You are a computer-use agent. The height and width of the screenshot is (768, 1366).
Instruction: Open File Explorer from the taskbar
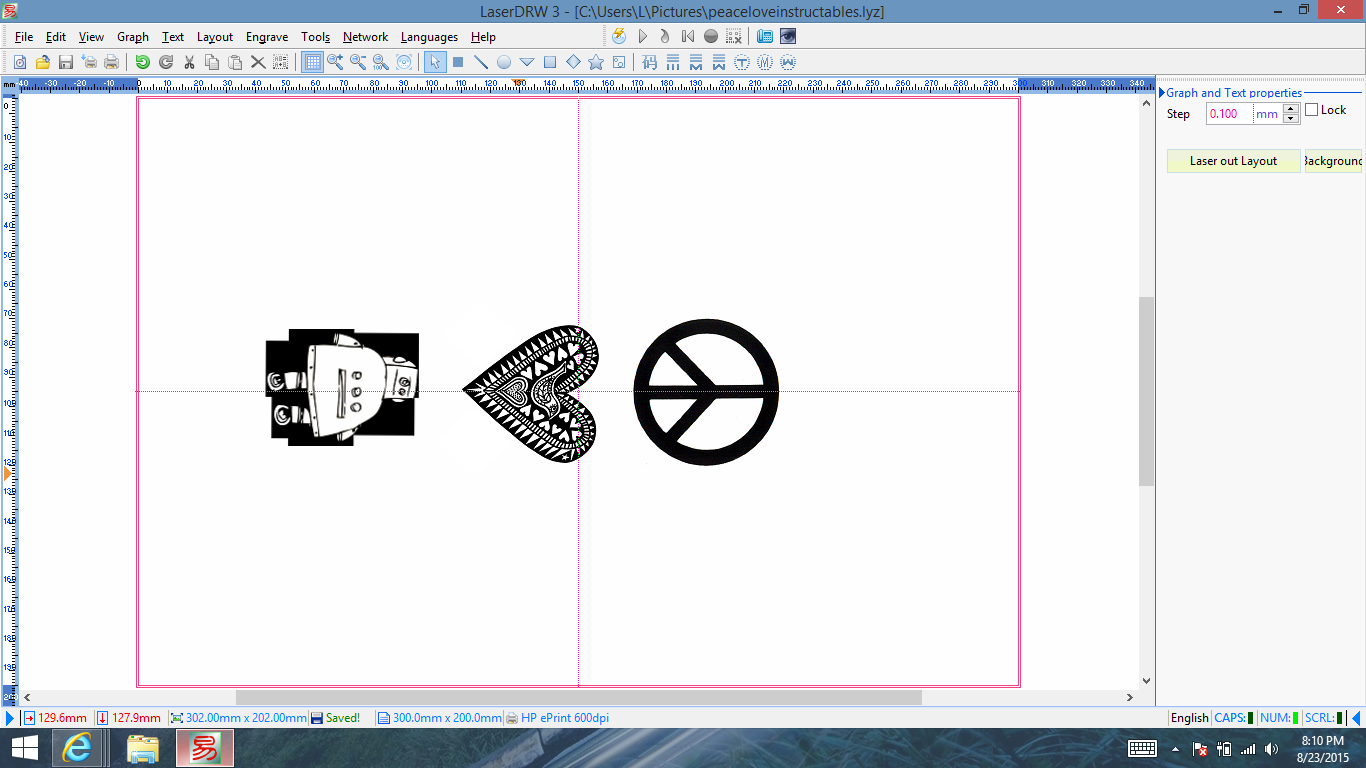pyautogui.click(x=143, y=748)
